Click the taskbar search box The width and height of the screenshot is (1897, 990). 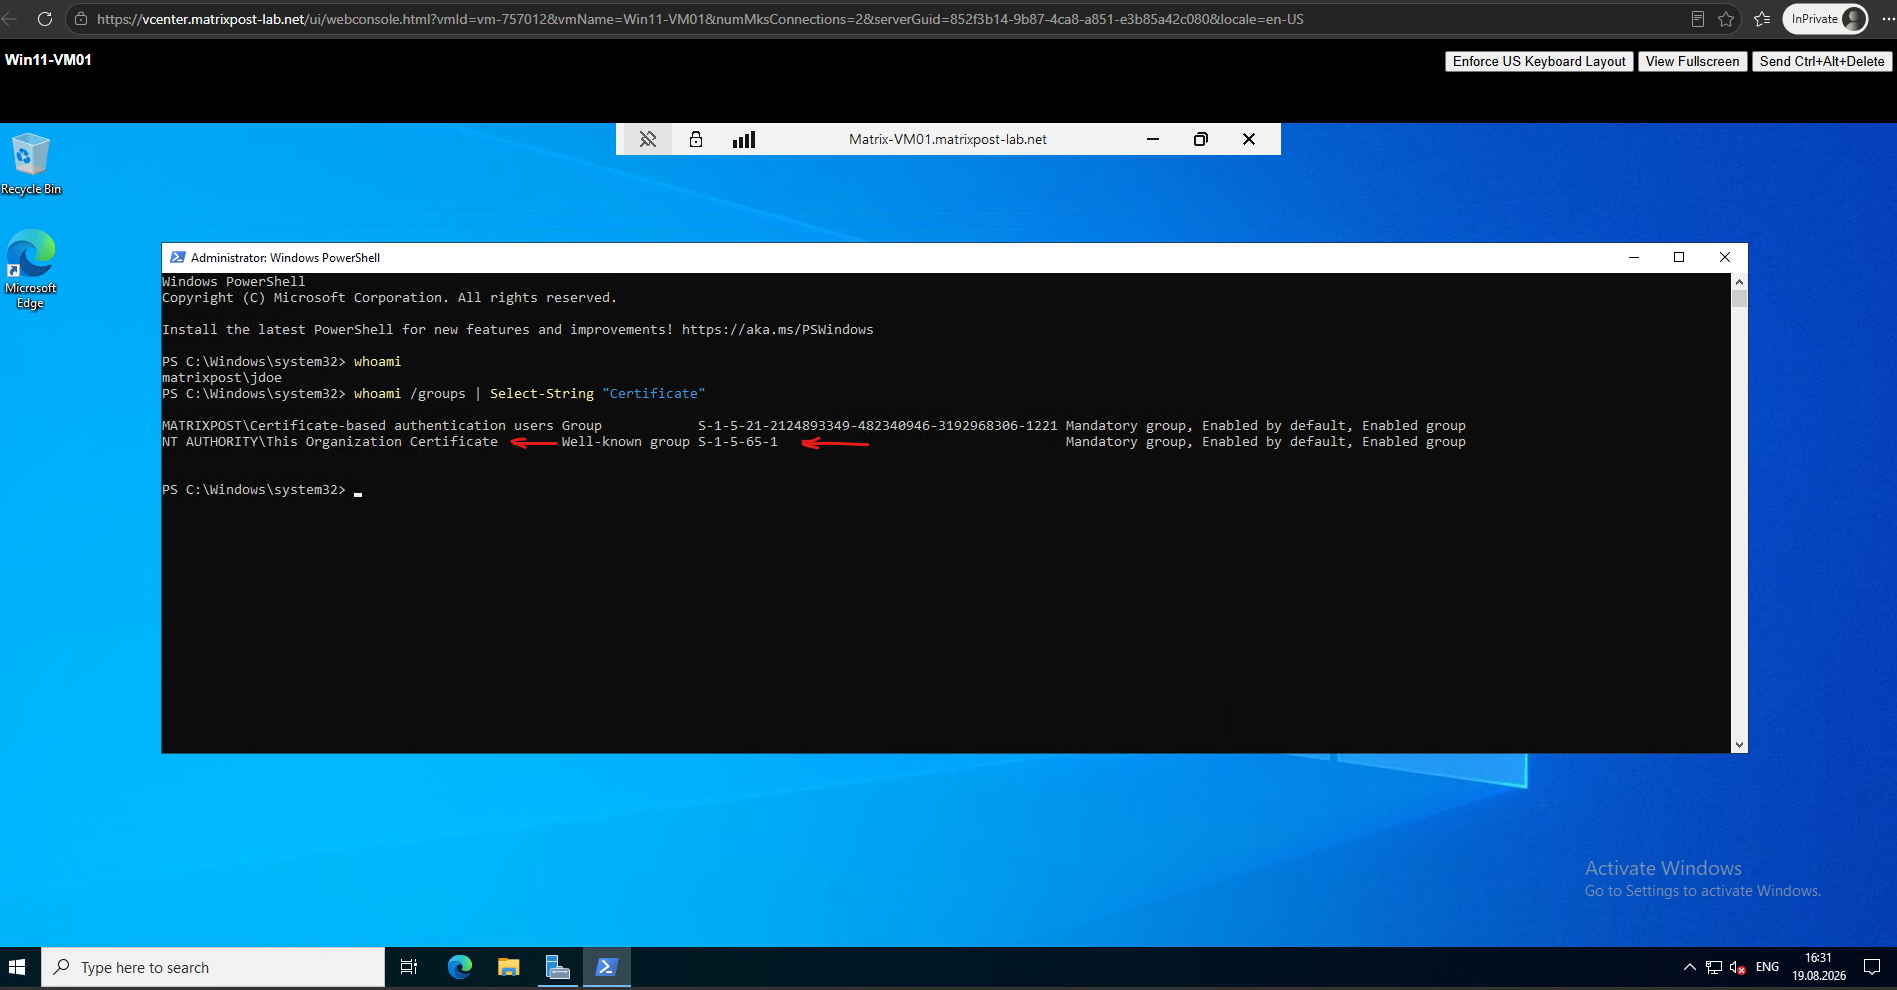click(x=213, y=968)
